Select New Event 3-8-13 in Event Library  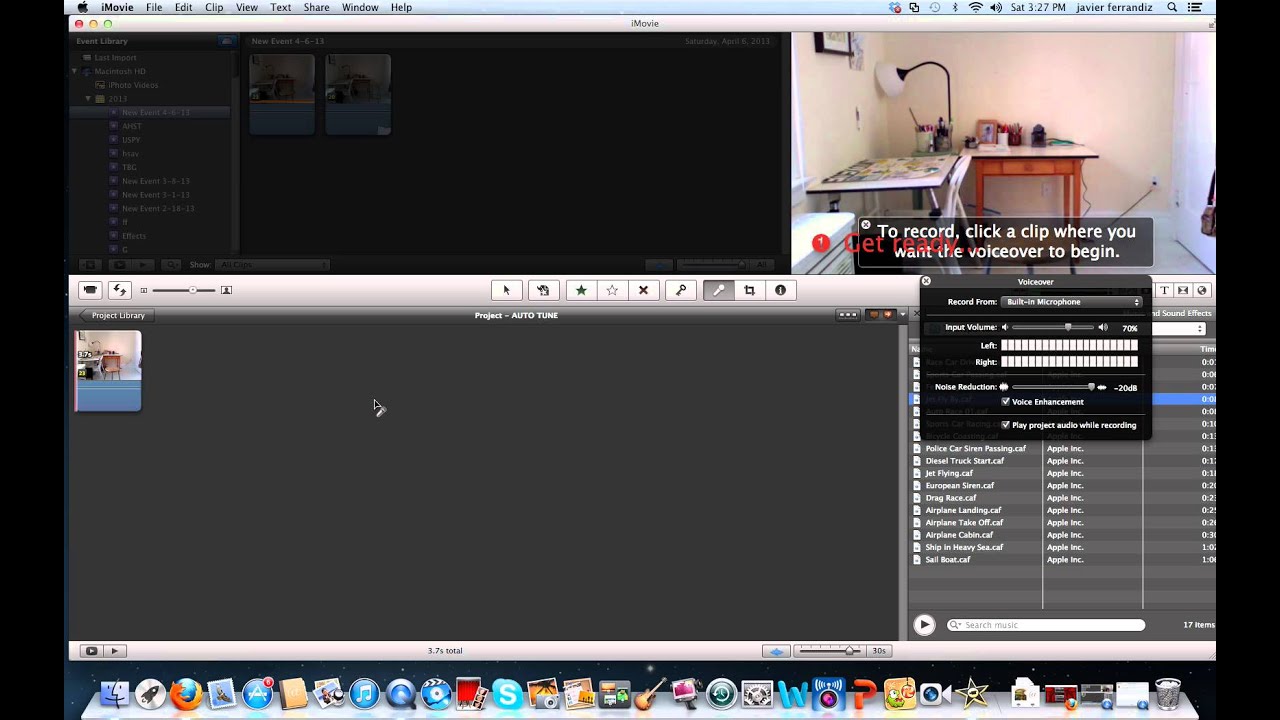click(x=155, y=181)
